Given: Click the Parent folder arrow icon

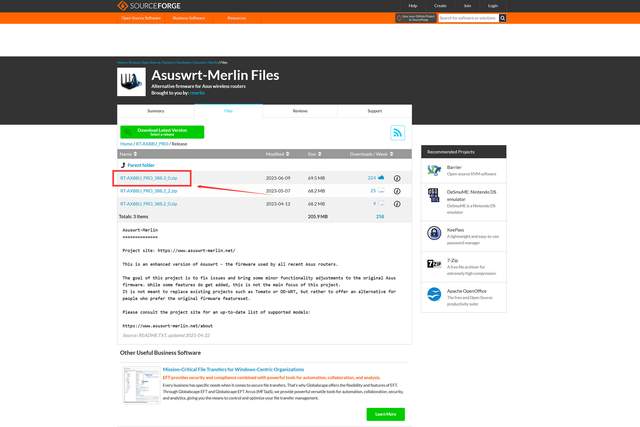Looking at the screenshot, I should point(123,165).
